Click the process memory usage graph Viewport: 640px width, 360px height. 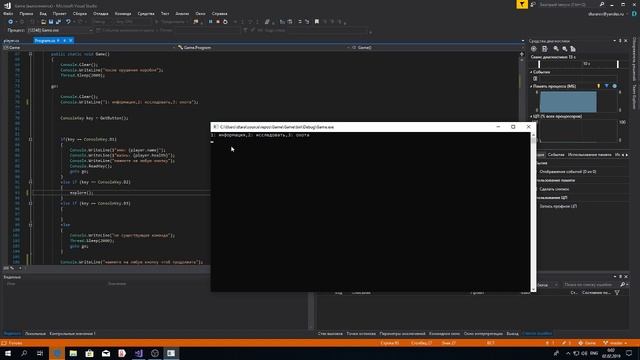[578, 101]
